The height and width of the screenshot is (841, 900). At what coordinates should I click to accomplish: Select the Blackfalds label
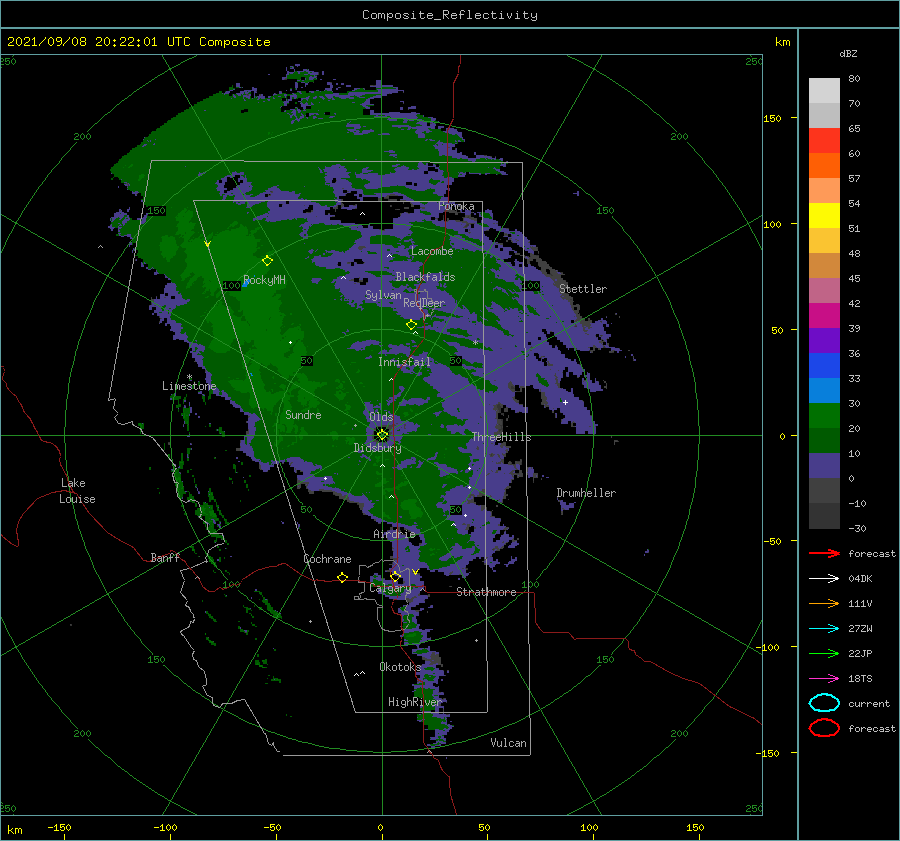tap(425, 277)
